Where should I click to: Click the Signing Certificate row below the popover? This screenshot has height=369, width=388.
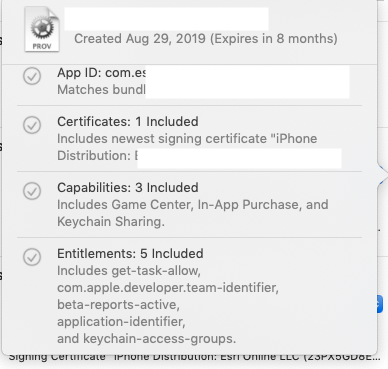click(x=194, y=357)
